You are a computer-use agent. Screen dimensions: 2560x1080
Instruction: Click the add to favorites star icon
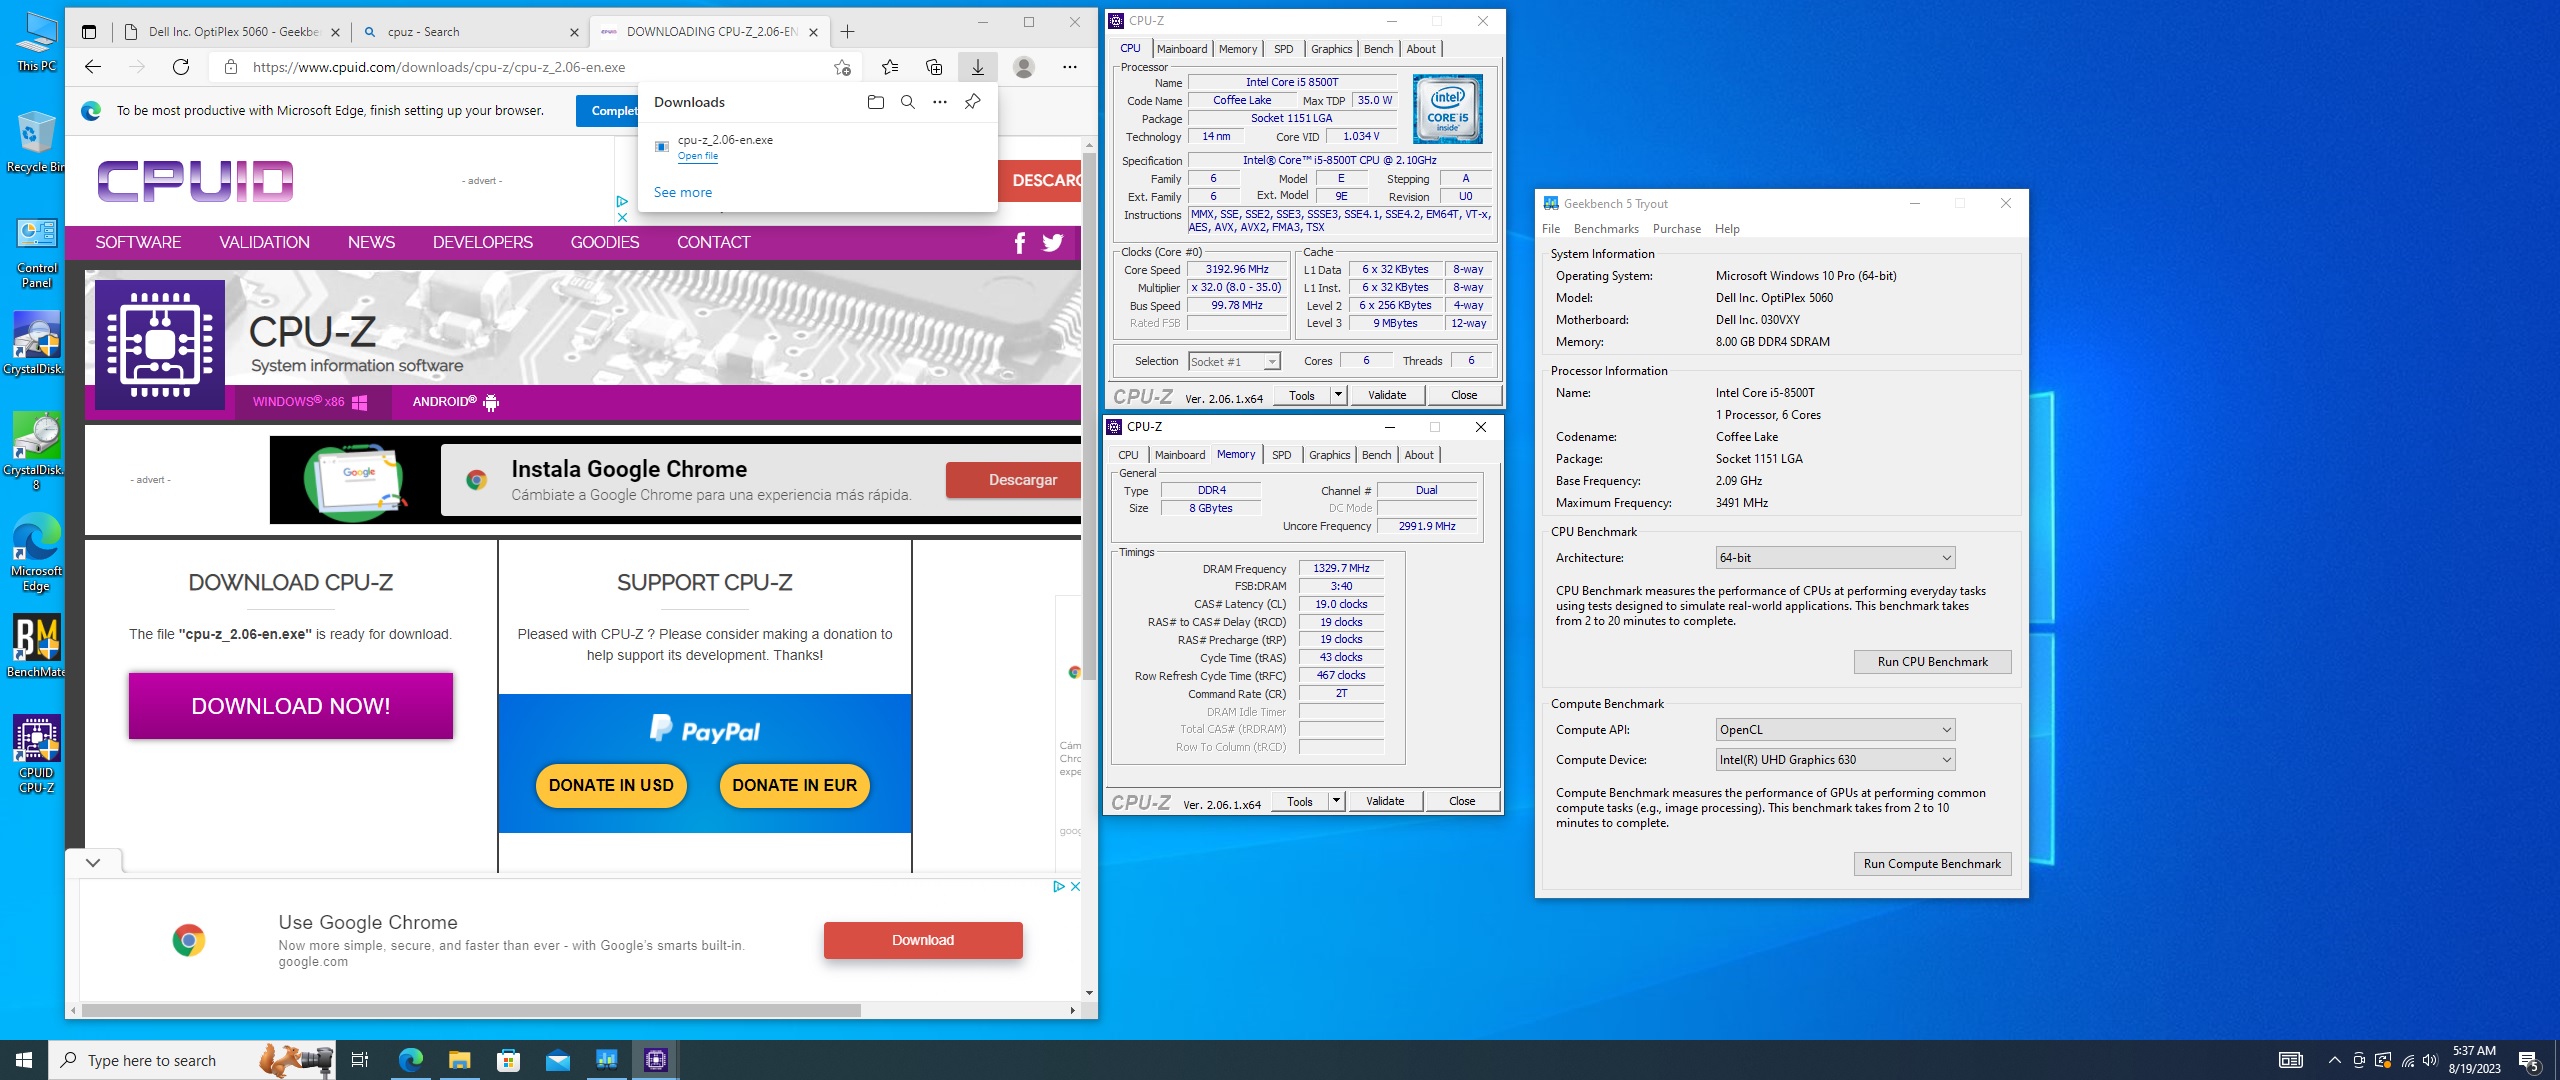(x=842, y=67)
